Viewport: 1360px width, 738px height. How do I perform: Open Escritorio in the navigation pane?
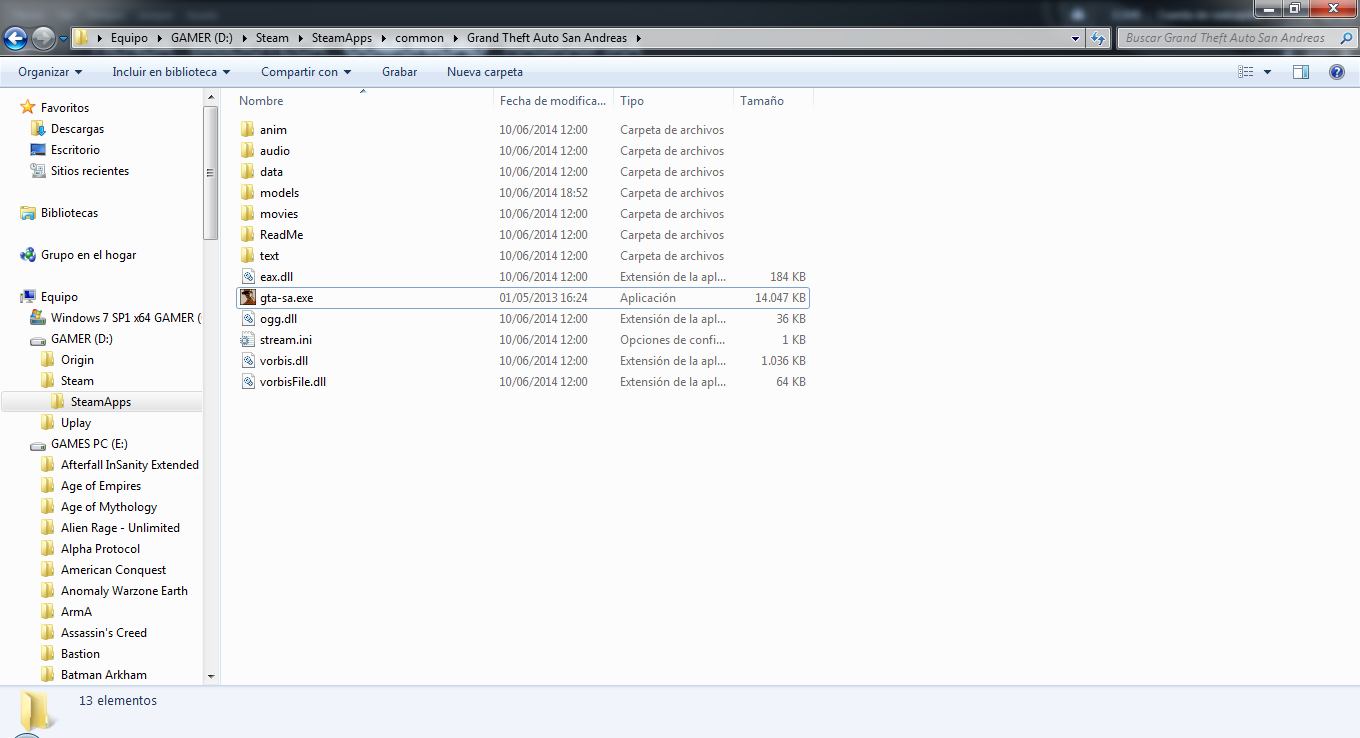[x=75, y=150]
